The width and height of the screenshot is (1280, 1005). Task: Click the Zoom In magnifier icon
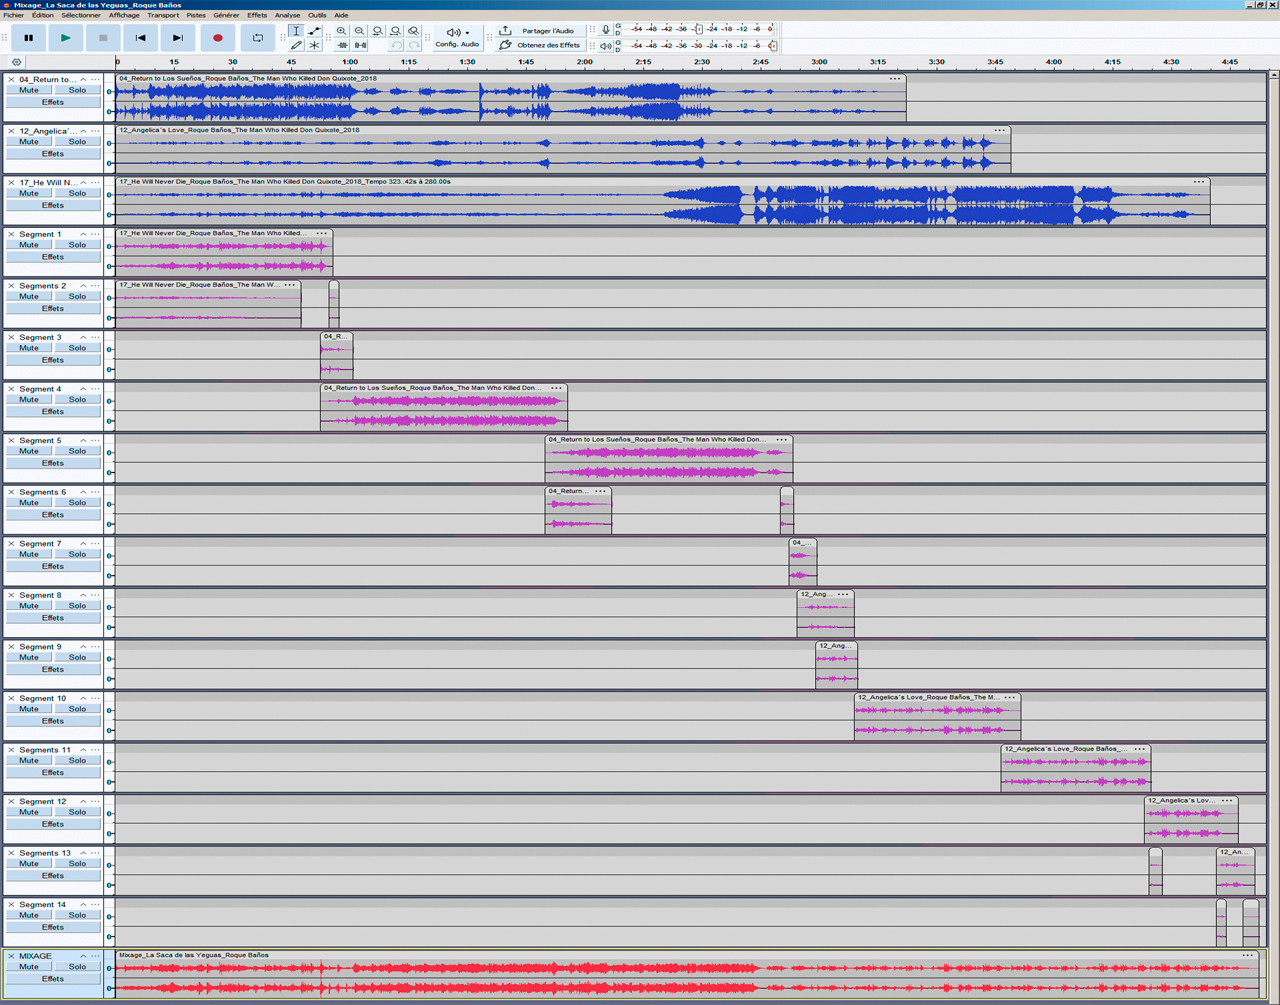tap(342, 31)
